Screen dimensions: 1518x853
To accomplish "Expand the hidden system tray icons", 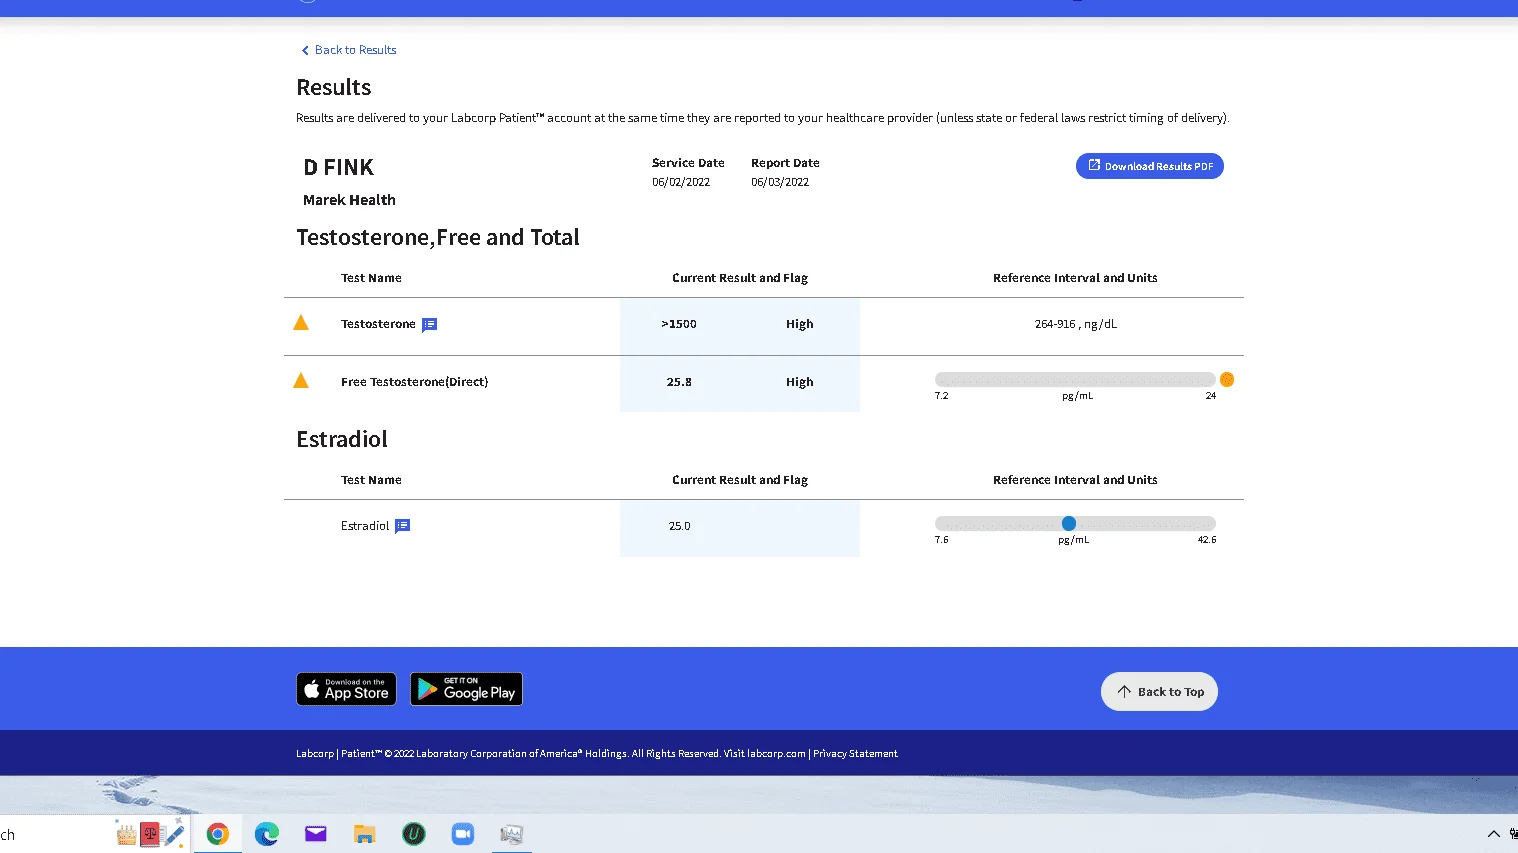I will coord(1493,834).
